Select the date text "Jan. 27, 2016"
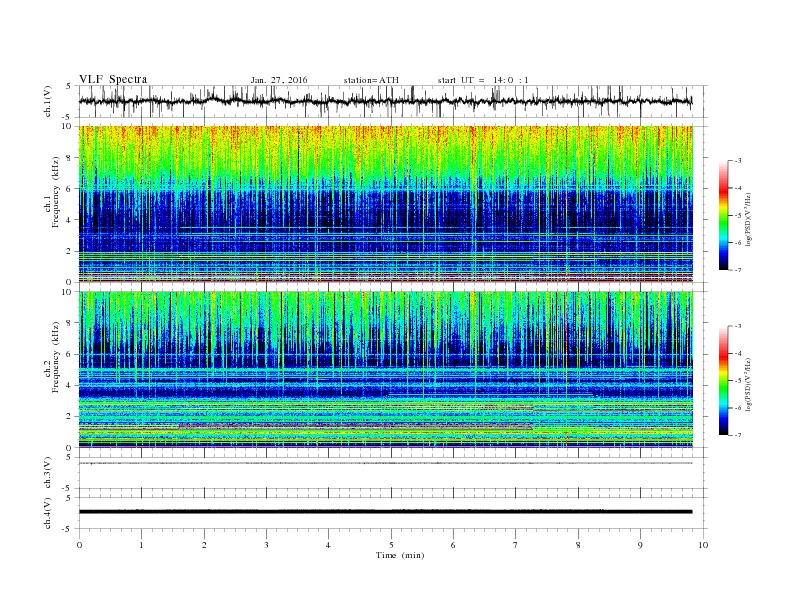Screen dimensions: 792x612 [279, 80]
